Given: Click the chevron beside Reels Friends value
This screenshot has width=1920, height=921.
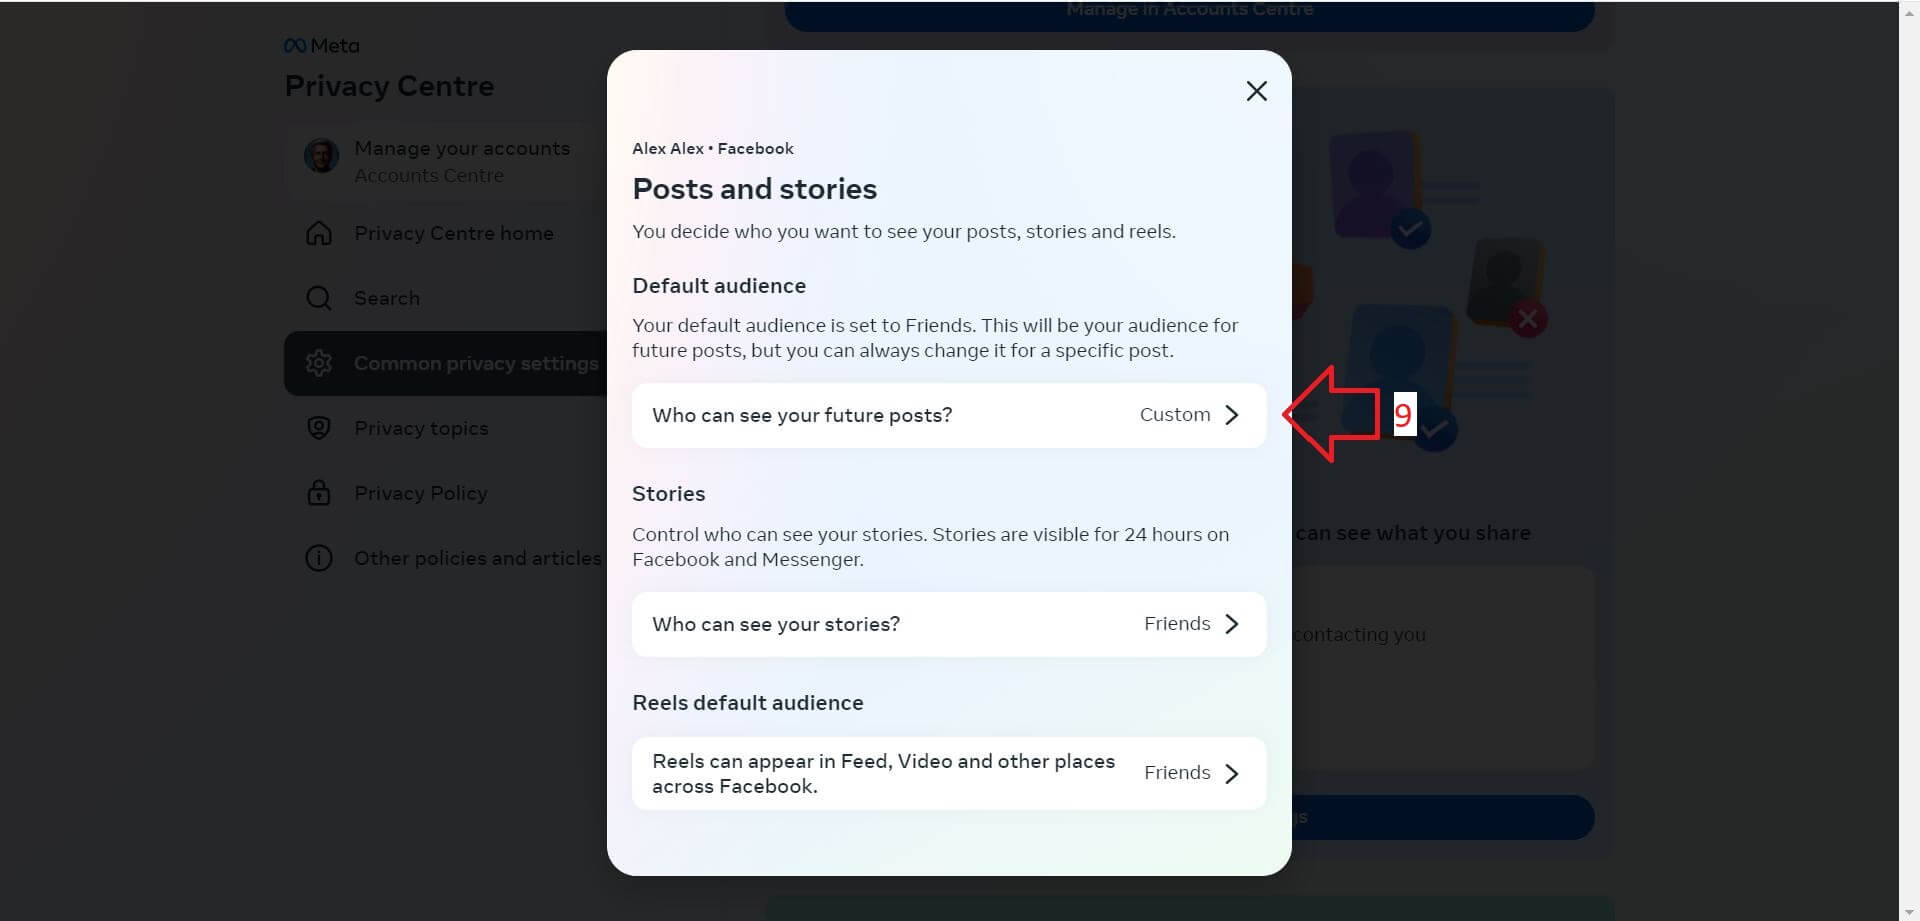Looking at the screenshot, I should [1232, 773].
